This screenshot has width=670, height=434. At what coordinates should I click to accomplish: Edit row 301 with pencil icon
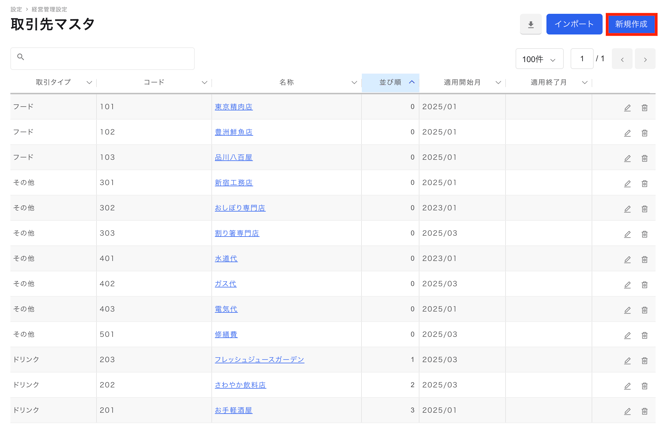click(627, 184)
